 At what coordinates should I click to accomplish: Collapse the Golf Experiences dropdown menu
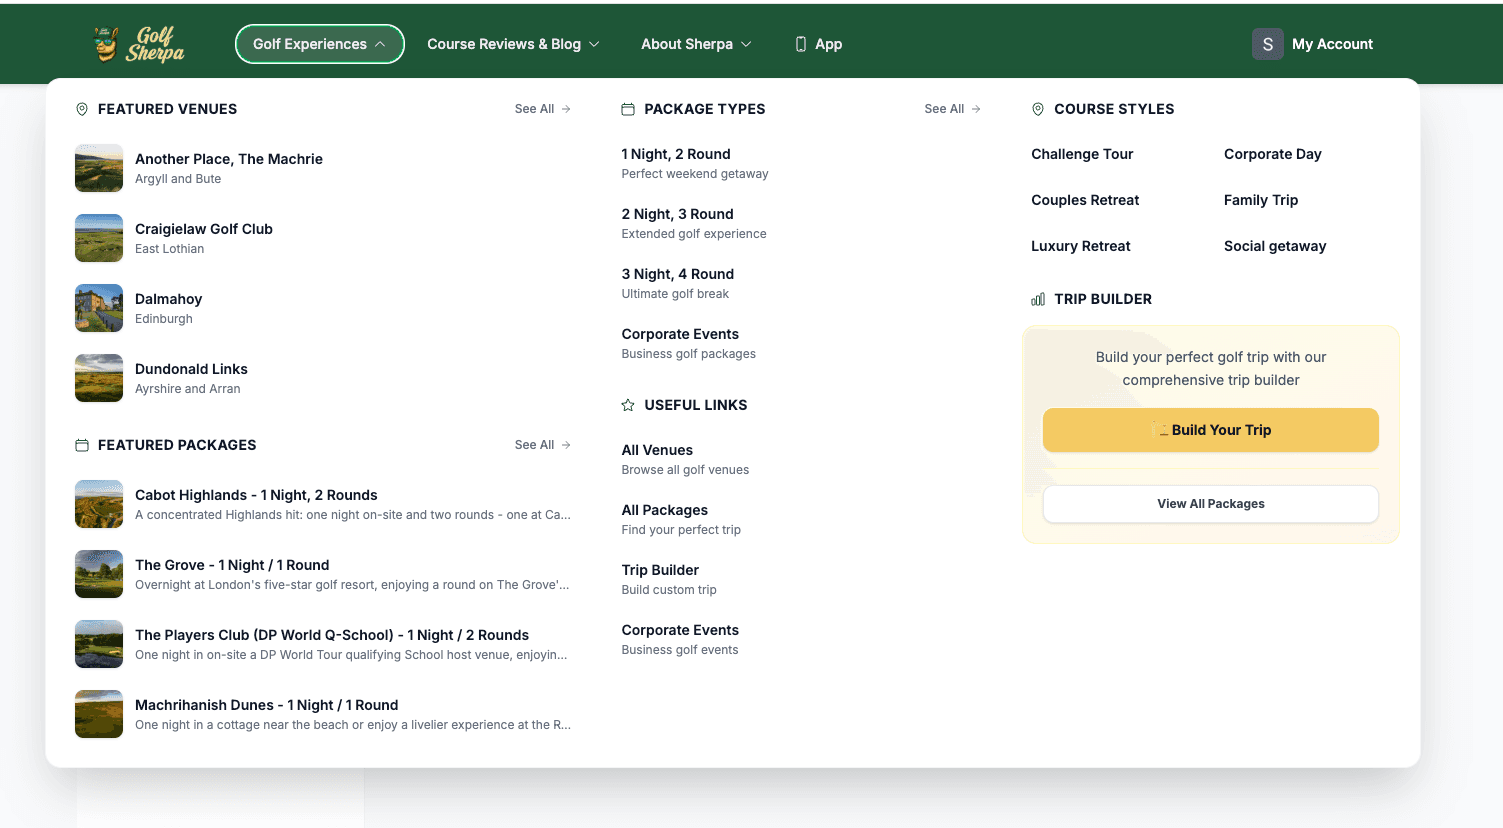click(x=319, y=44)
